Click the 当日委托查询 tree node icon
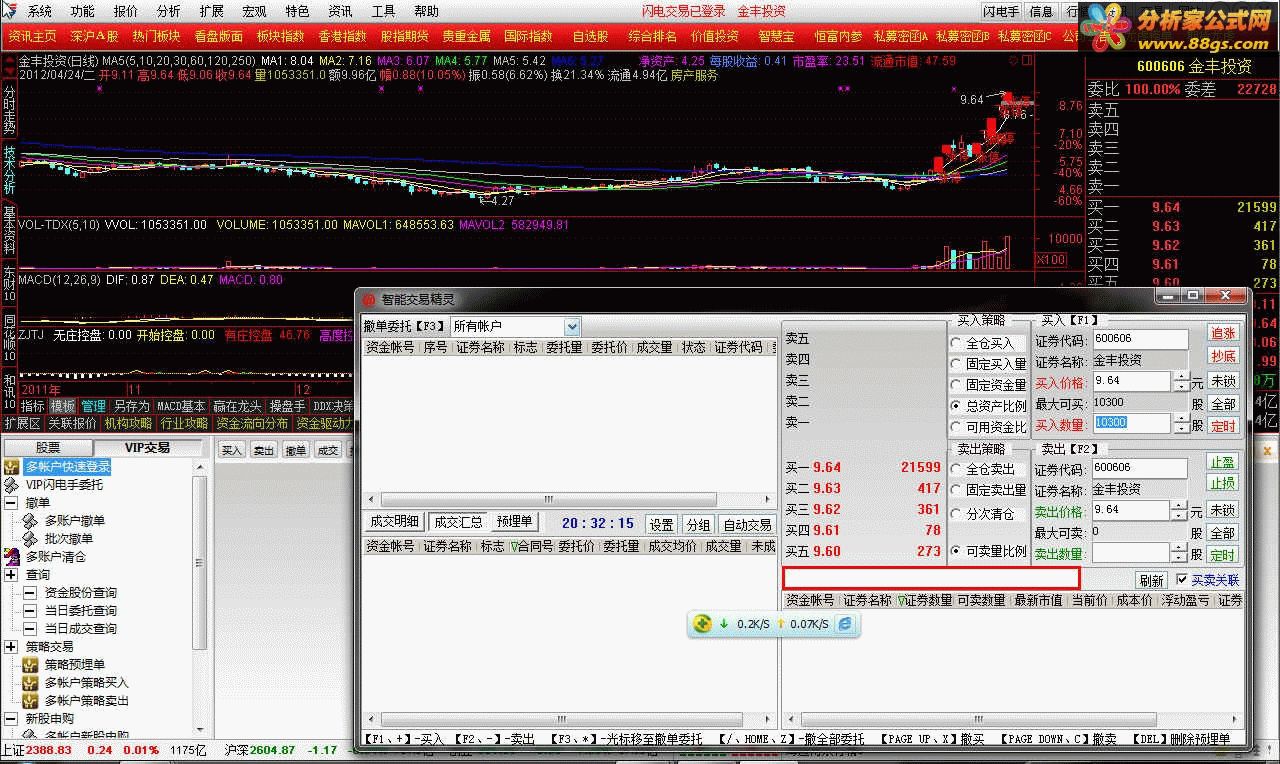Image resolution: width=1280 pixels, height=764 pixels. 30,611
